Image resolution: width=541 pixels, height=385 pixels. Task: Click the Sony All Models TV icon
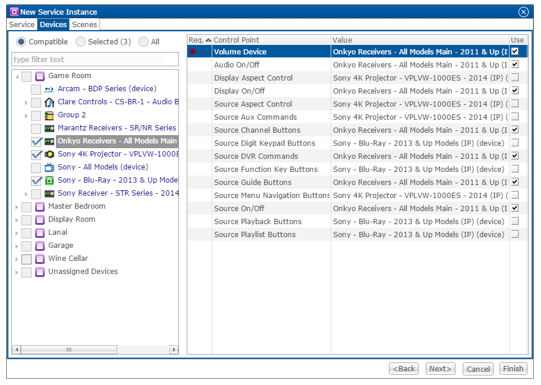49,167
